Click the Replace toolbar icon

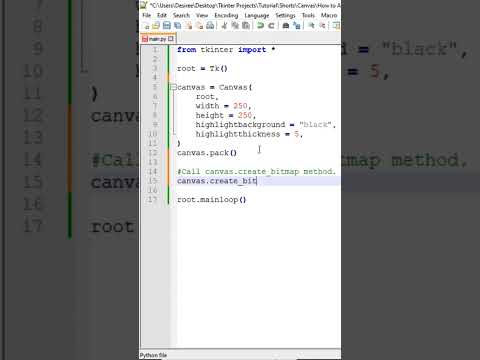click(296, 26)
